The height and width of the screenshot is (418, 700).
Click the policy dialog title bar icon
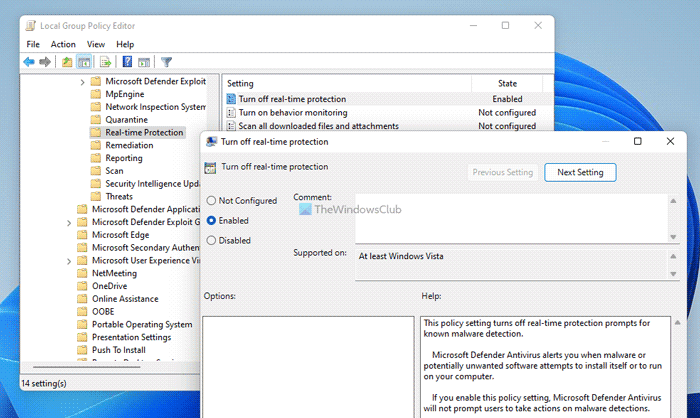tap(211, 142)
